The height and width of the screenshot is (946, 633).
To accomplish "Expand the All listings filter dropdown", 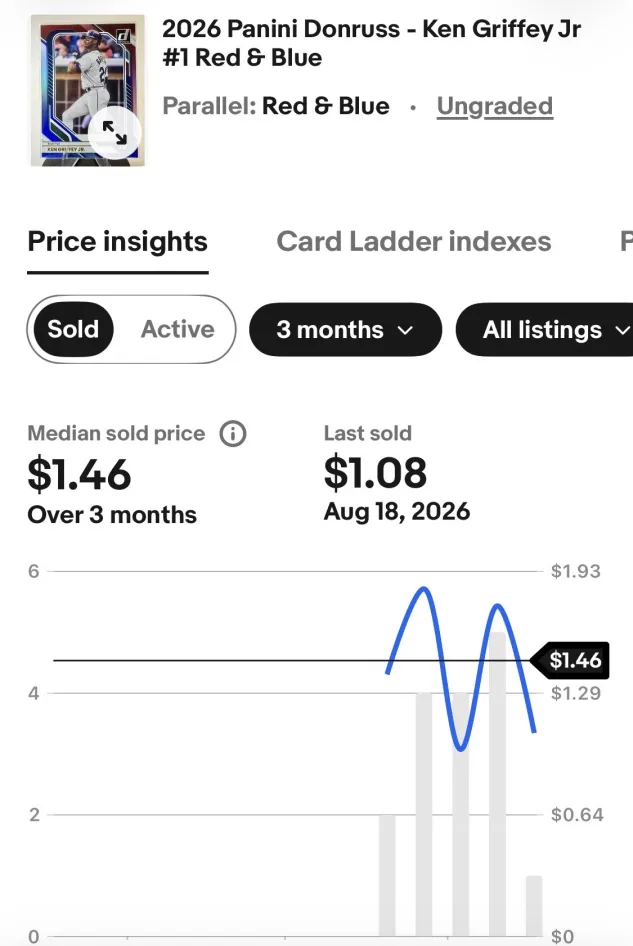I will (x=544, y=329).
